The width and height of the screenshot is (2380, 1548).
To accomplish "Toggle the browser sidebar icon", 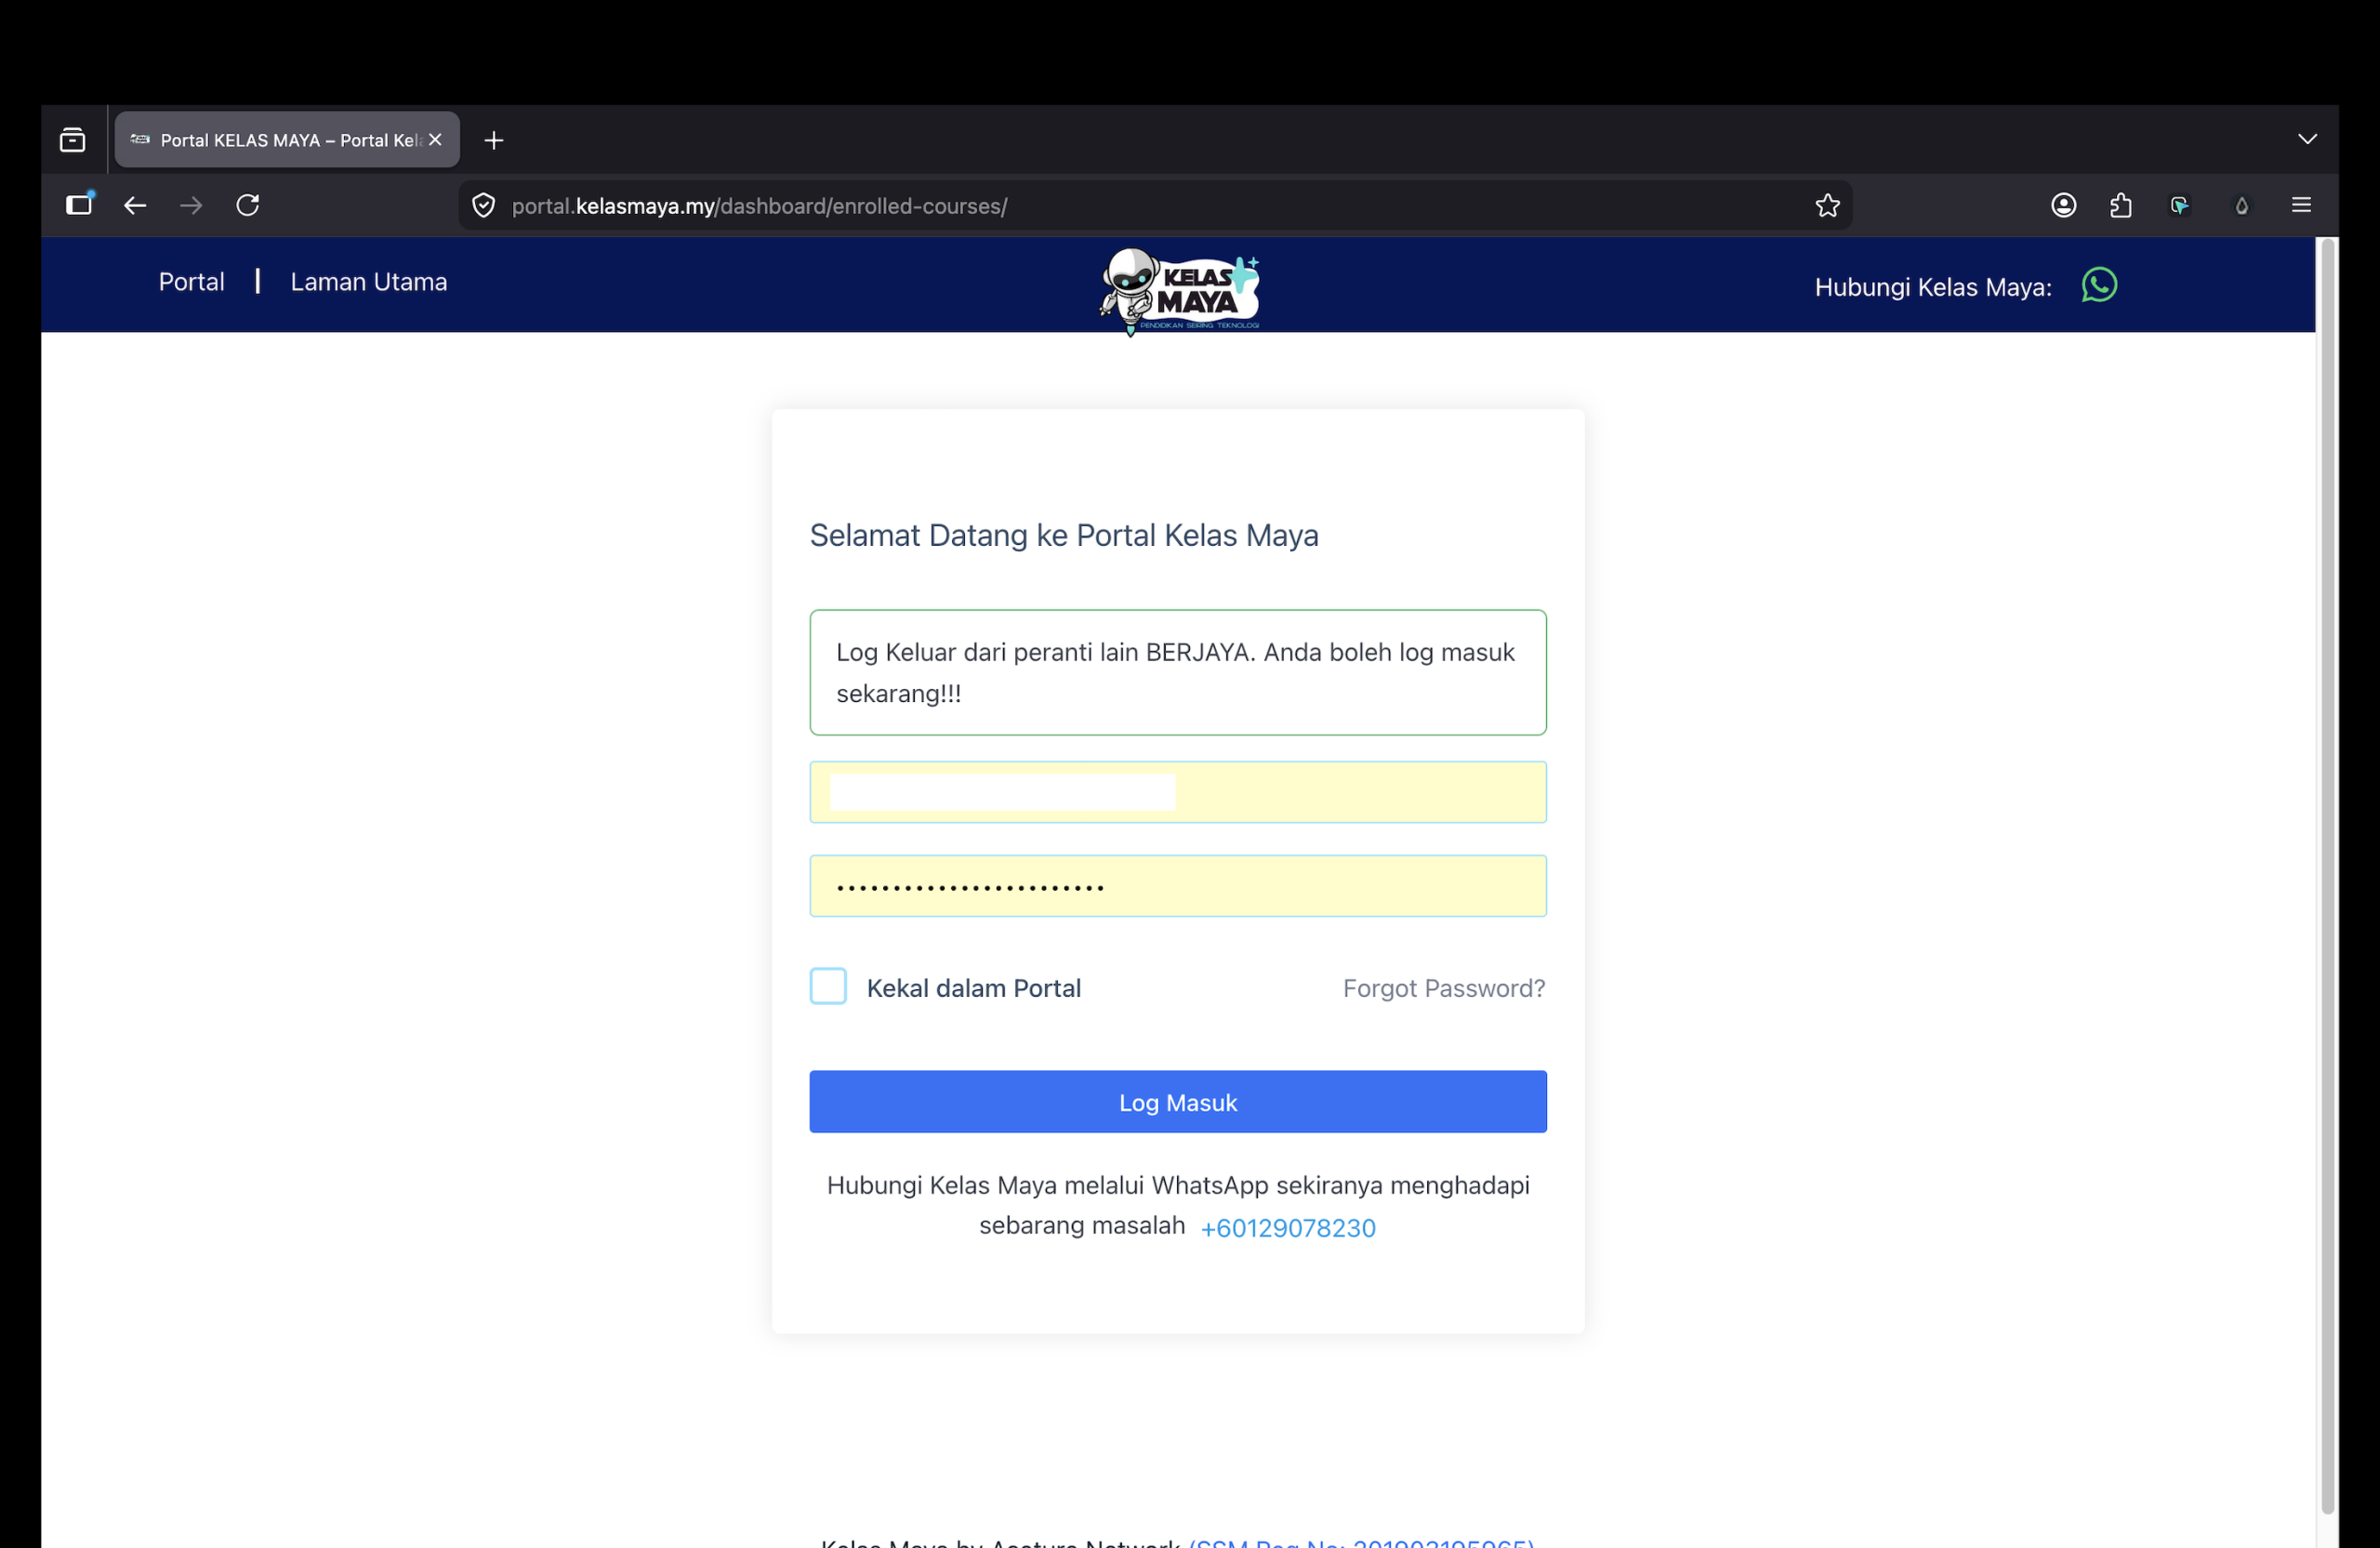I will point(79,205).
